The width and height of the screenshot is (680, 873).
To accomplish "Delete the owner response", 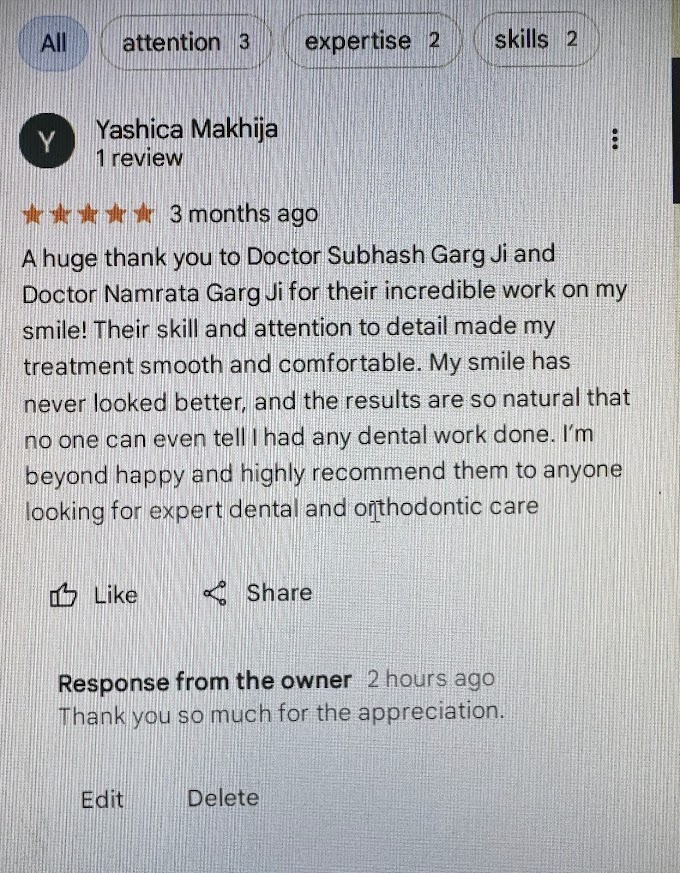I will (x=223, y=798).
